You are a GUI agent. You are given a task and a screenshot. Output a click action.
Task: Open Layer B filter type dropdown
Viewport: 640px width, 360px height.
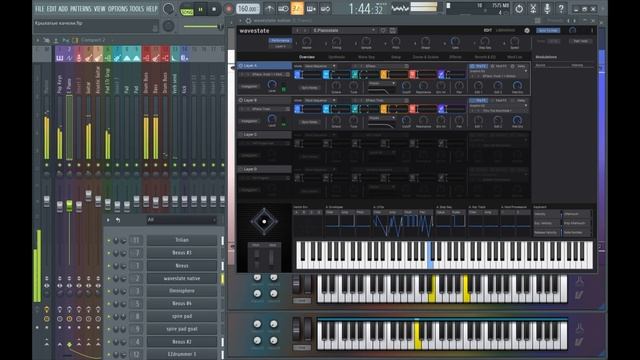(382, 118)
